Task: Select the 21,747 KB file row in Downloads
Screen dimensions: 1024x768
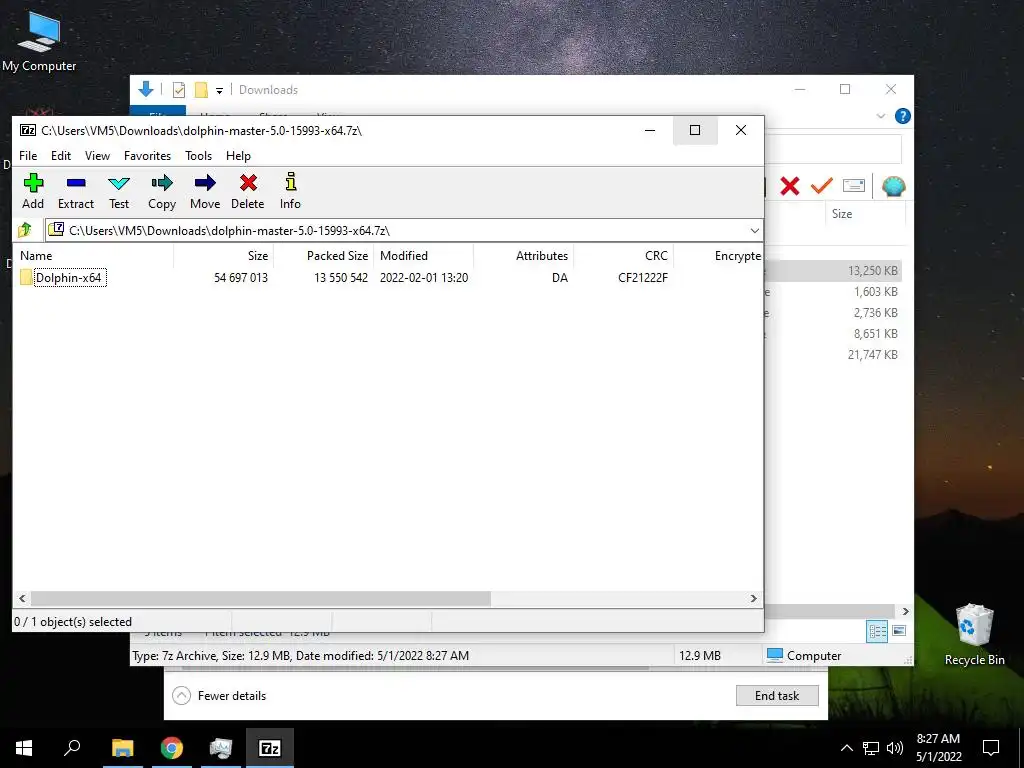Action: click(833, 355)
